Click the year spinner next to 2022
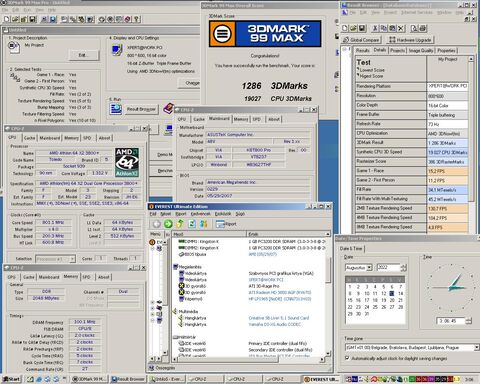480x384 pixels. 404,267
